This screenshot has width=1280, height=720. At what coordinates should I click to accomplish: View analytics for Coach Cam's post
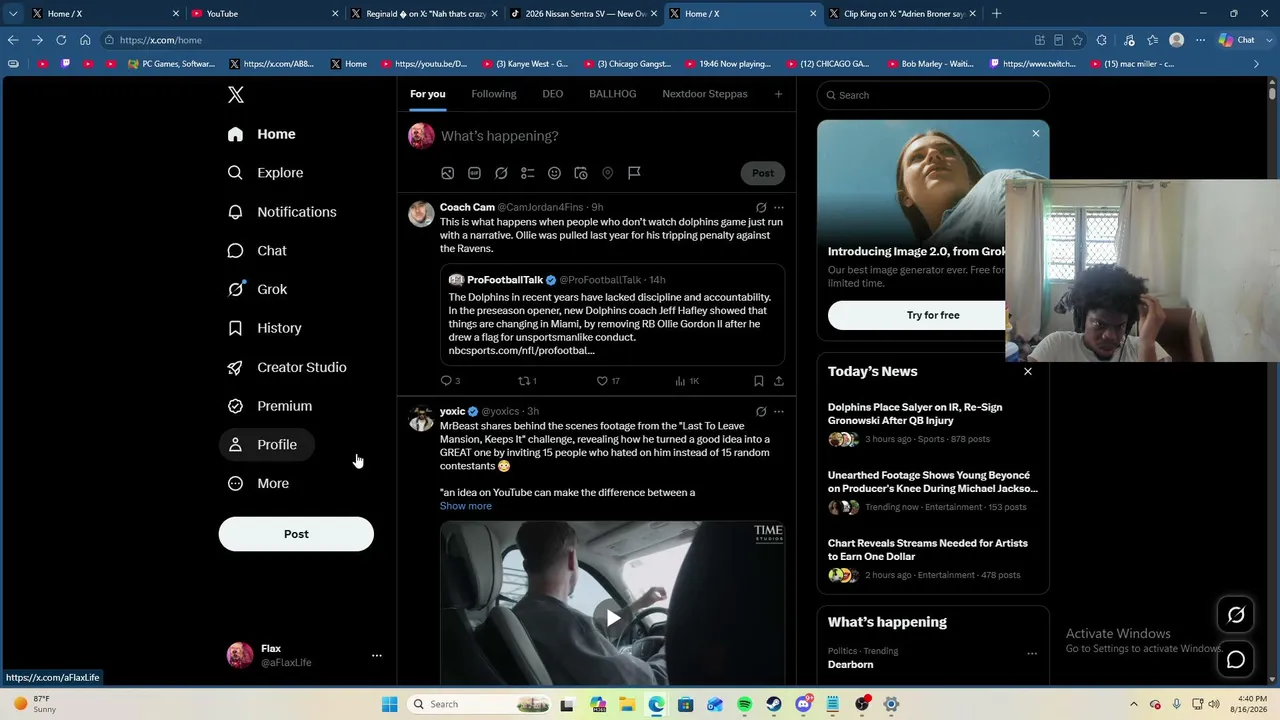pyautogui.click(x=687, y=381)
